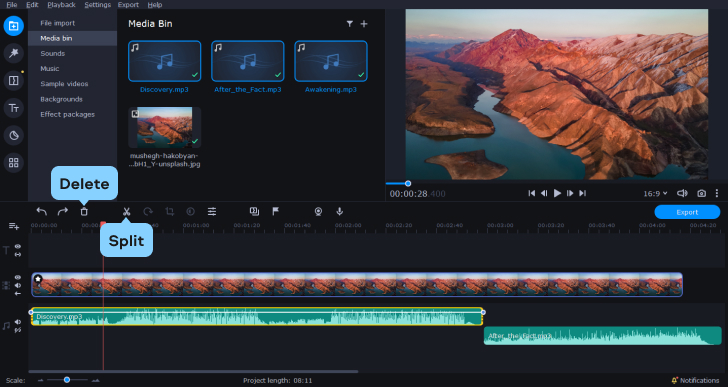Open the Titles panel icon
The image size is (728, 387).
[x=13, y=108]
